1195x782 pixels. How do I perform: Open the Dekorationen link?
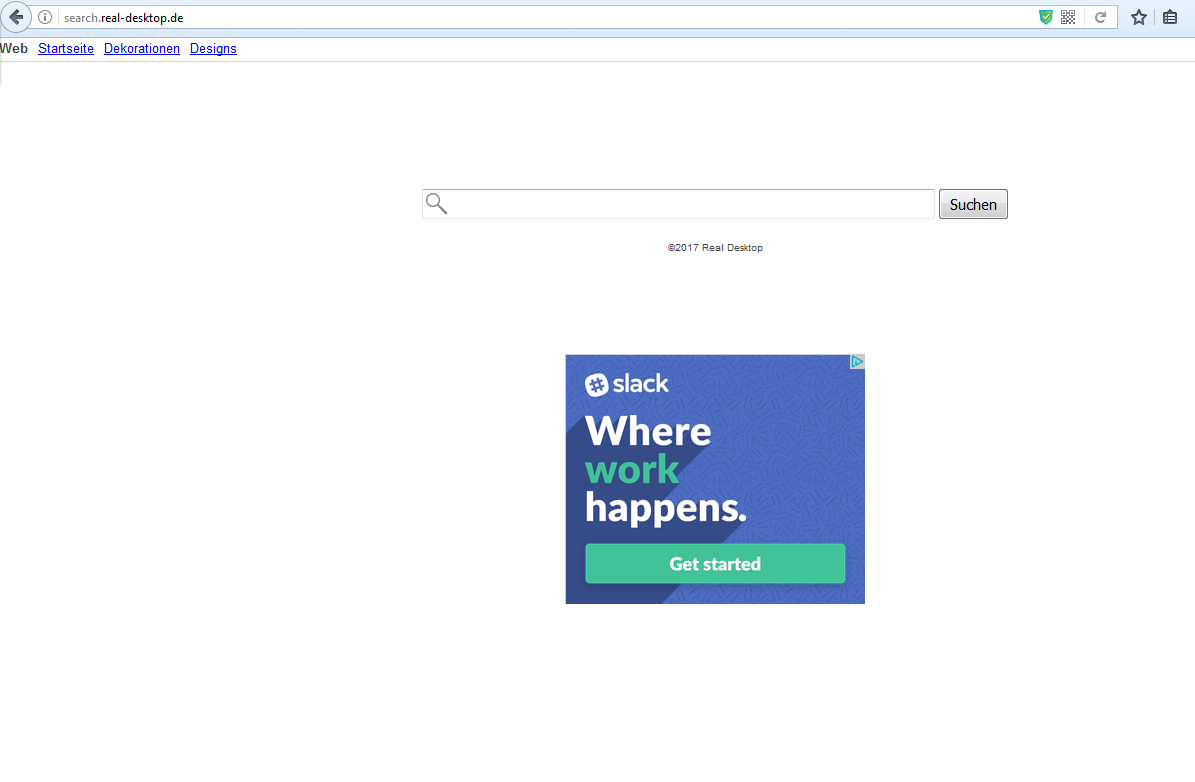(x=142, y=49)
